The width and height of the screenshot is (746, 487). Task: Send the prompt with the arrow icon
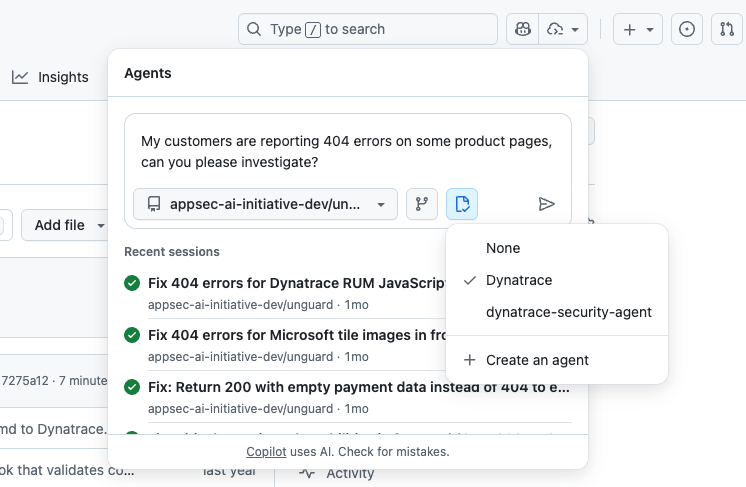coord(547,204)
